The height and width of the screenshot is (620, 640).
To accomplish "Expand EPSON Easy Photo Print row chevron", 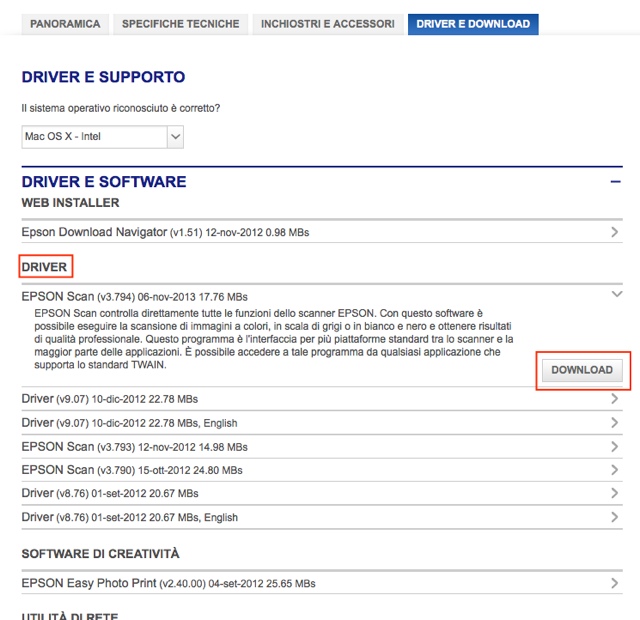I will (615, 583).
